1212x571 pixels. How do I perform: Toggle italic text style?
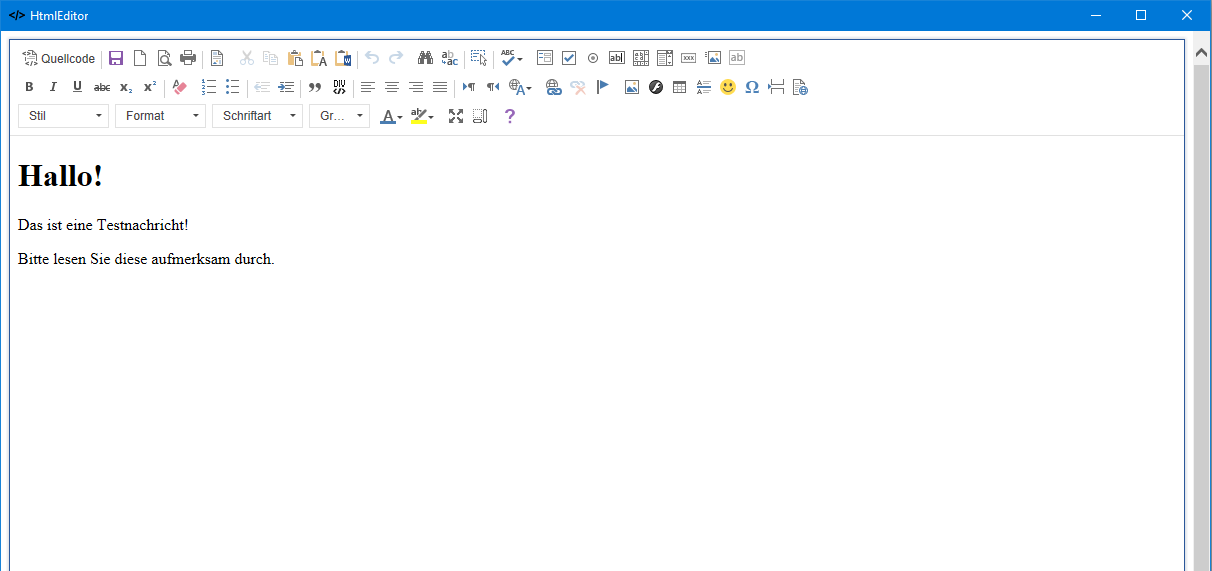pyautogui.click(x=53, y=87)
